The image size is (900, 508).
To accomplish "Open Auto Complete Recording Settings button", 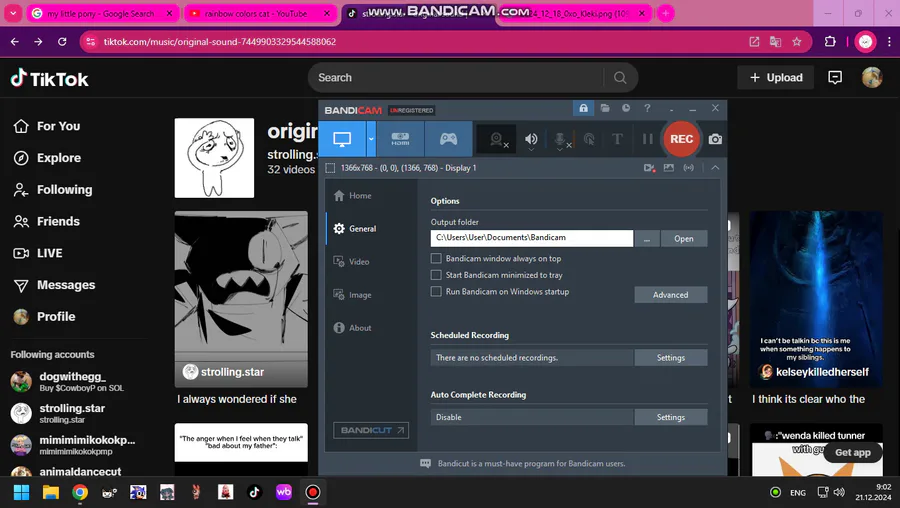I will coord(670,417).
